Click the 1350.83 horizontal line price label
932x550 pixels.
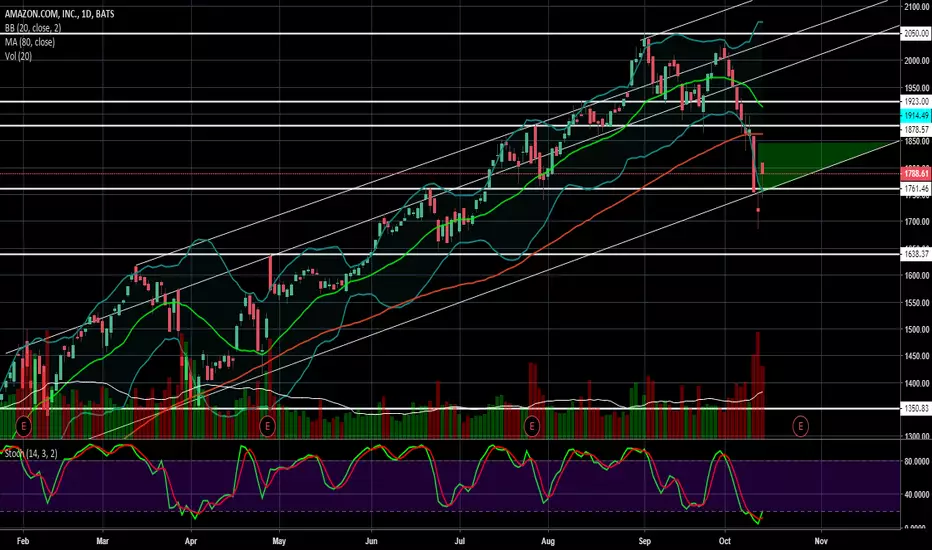coord(916,408)
